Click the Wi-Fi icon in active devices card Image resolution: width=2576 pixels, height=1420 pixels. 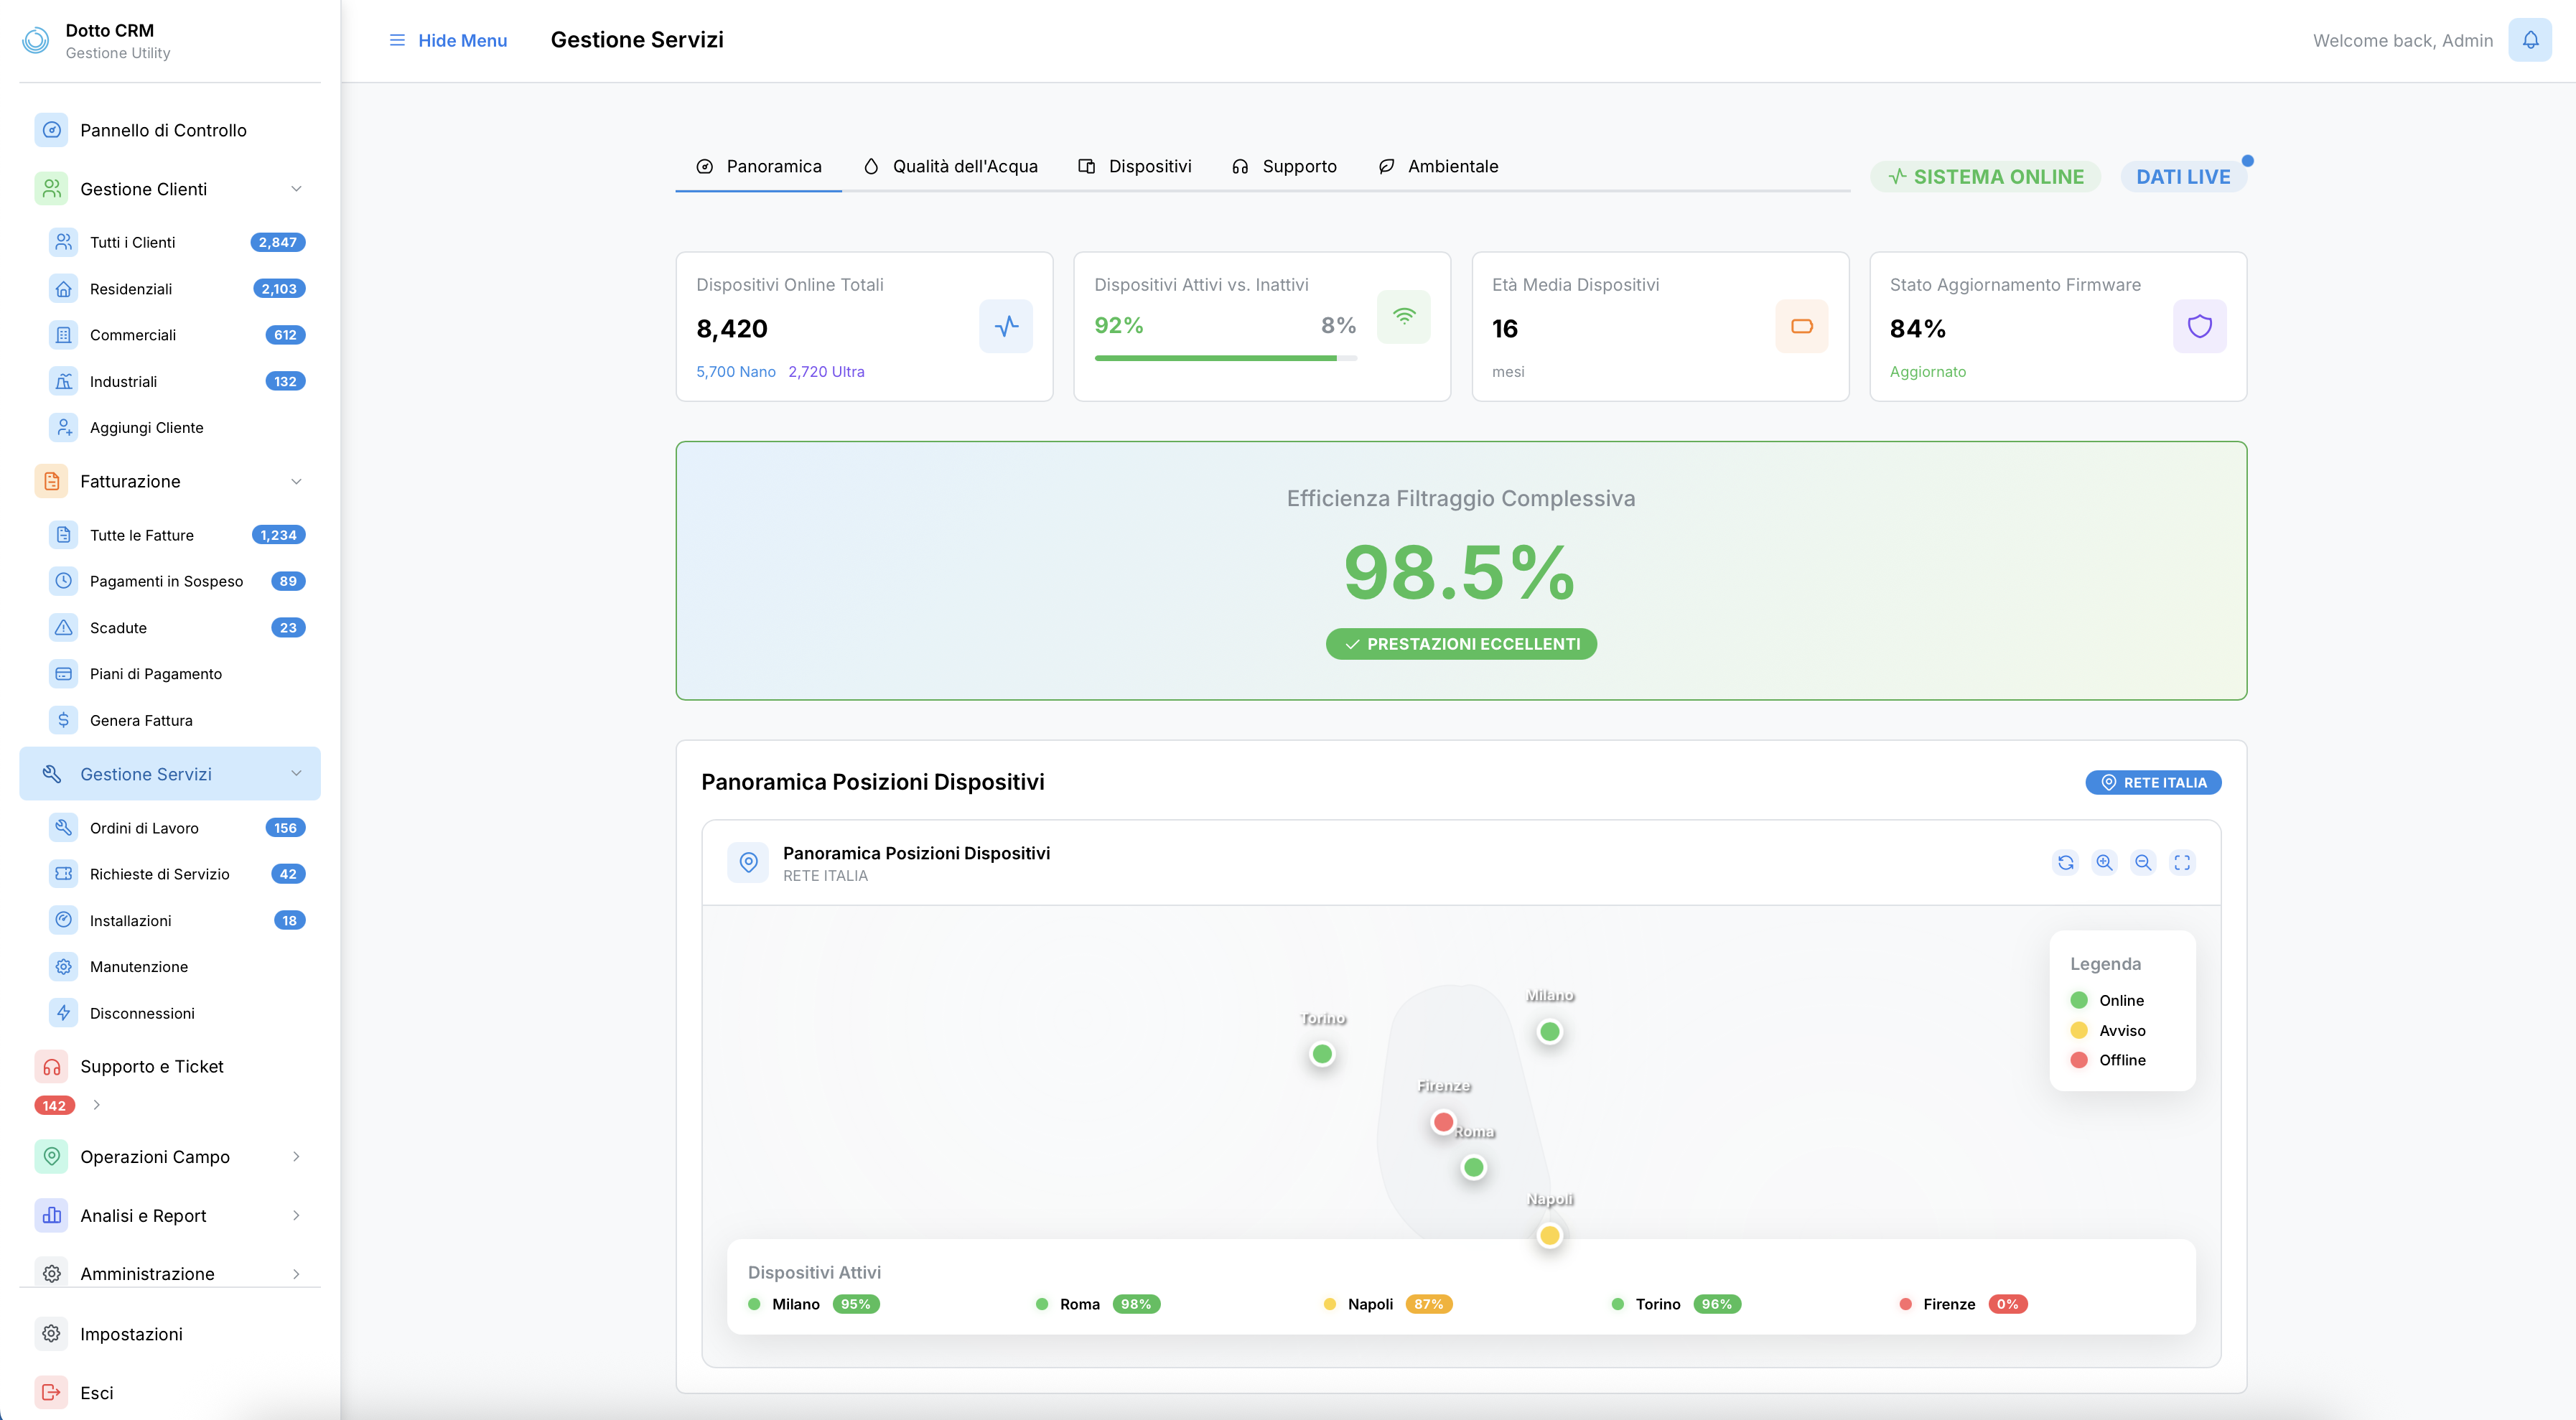[1403, 316]
